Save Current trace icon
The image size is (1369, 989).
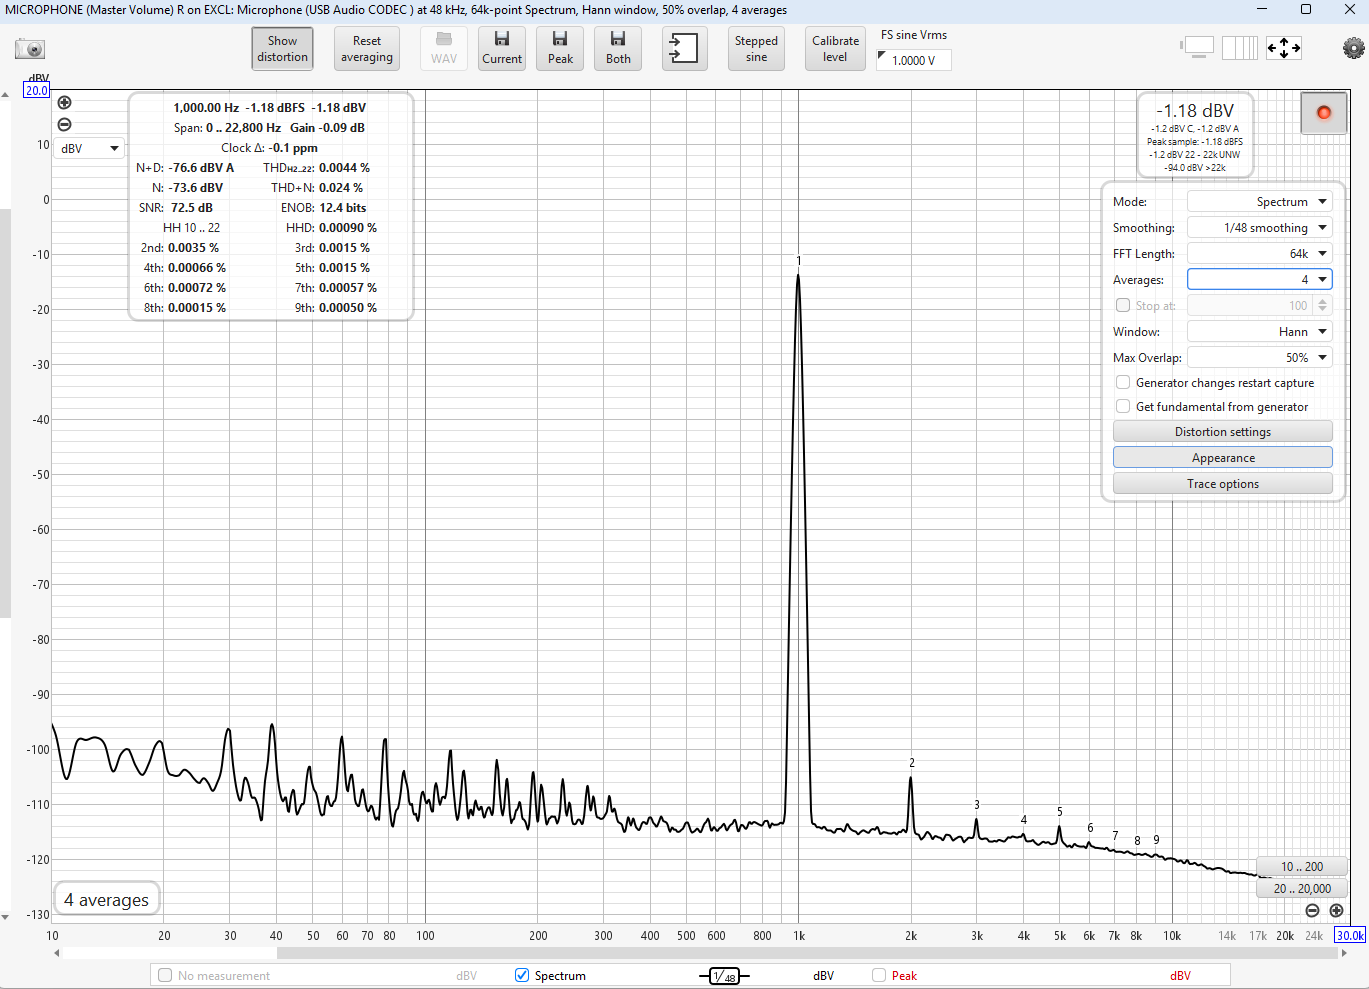tap(502, 48)
